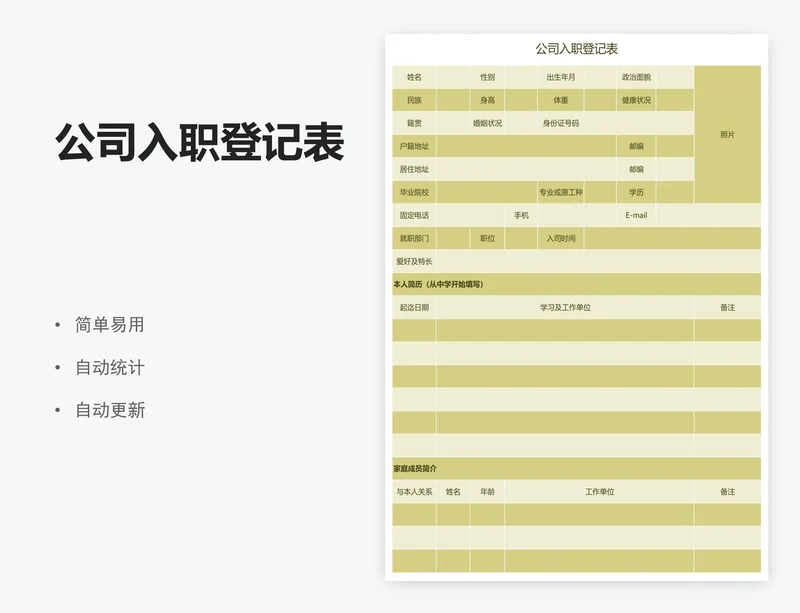This screenshot has height=613, width=800.
Task: Click the large bold heading 公司入职登记表
Action: point(199,142)
